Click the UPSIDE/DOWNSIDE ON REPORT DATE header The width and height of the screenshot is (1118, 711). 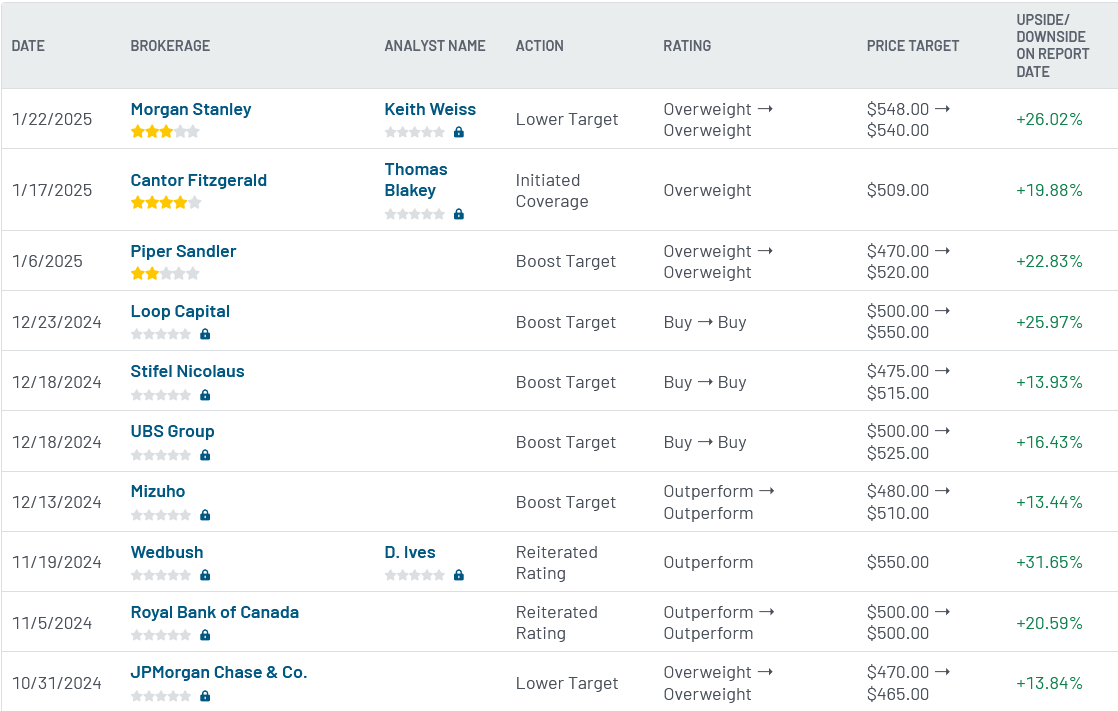[x=1052, y=46]
